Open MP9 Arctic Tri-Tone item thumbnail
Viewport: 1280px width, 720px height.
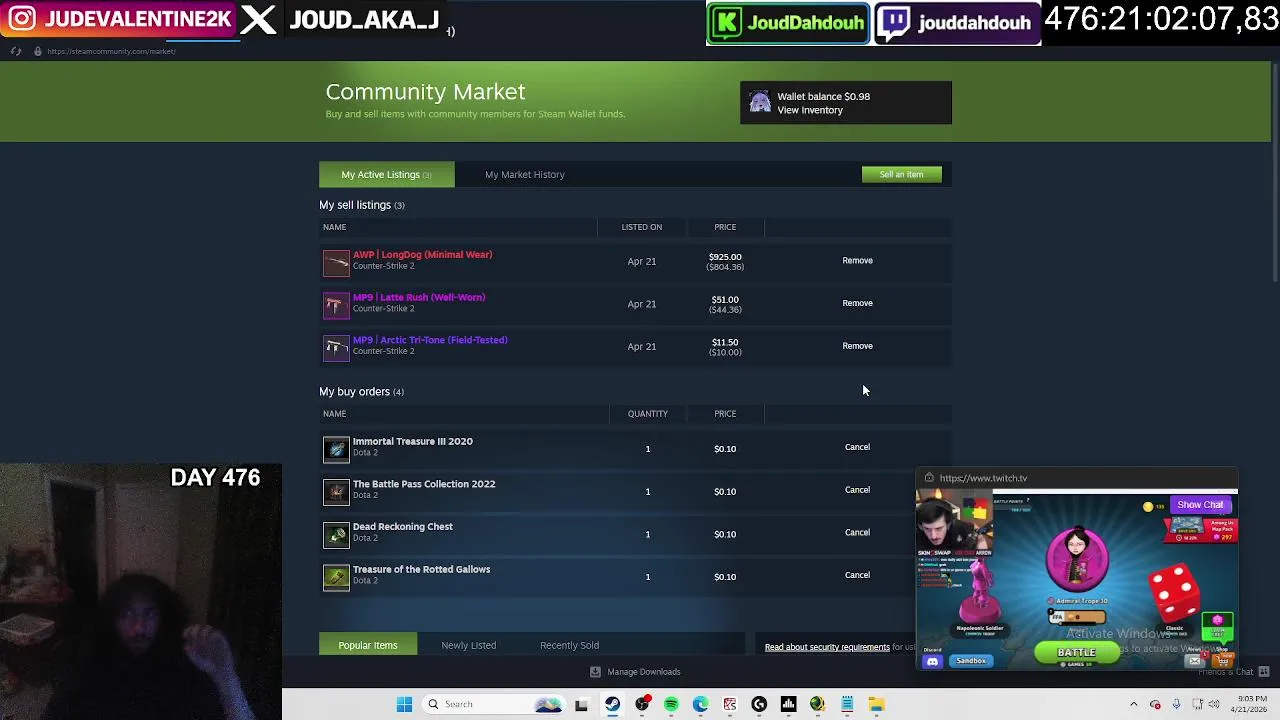[x=336, y=347]
